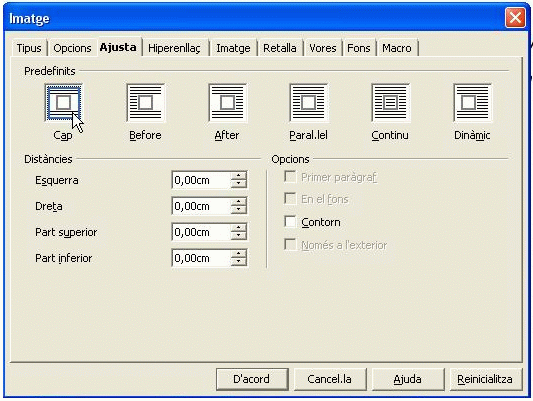Click the Reinicialitza button

coord(485,379)
